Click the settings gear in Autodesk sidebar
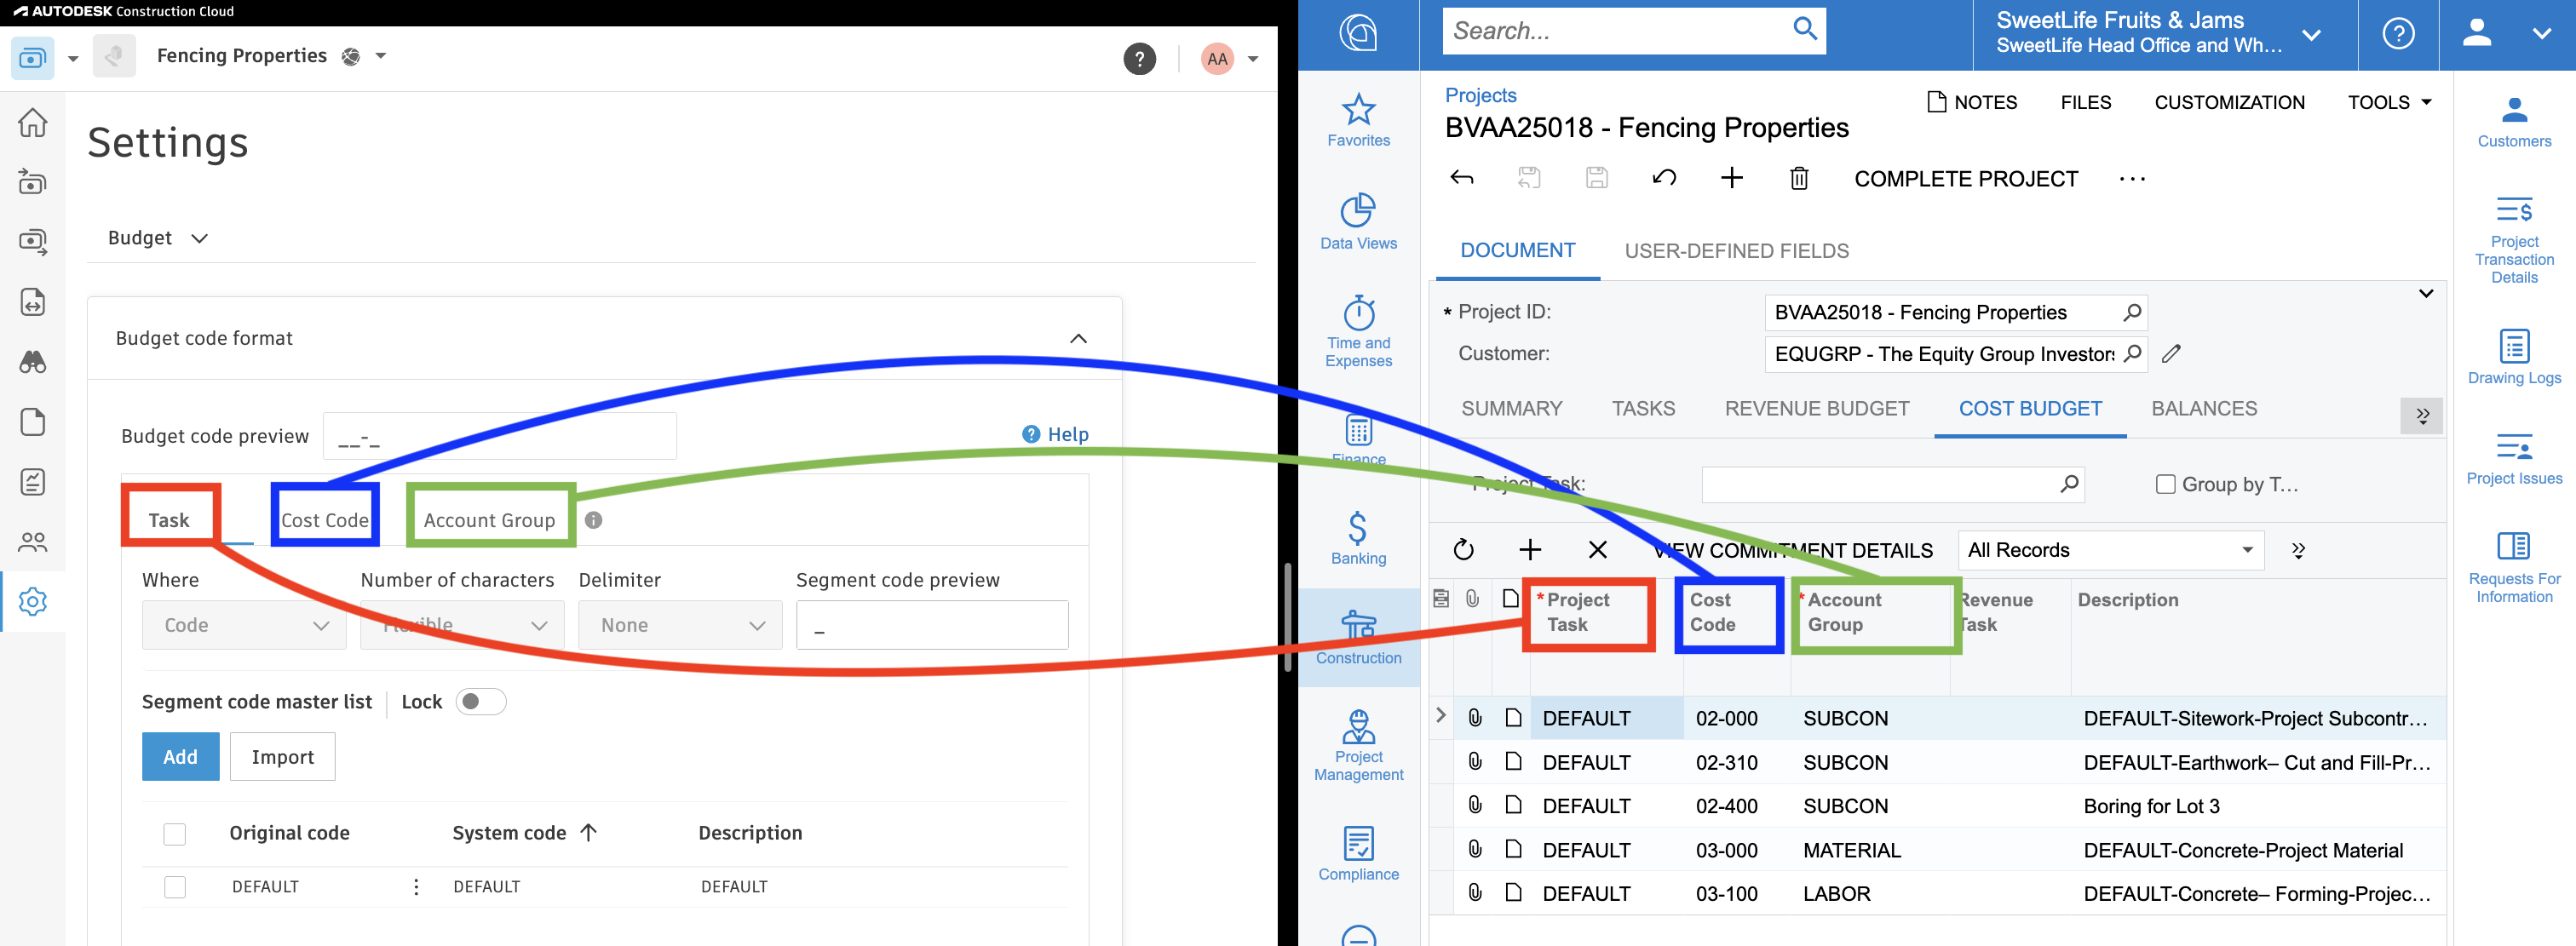2576x946 pixels. click(33, 602)
